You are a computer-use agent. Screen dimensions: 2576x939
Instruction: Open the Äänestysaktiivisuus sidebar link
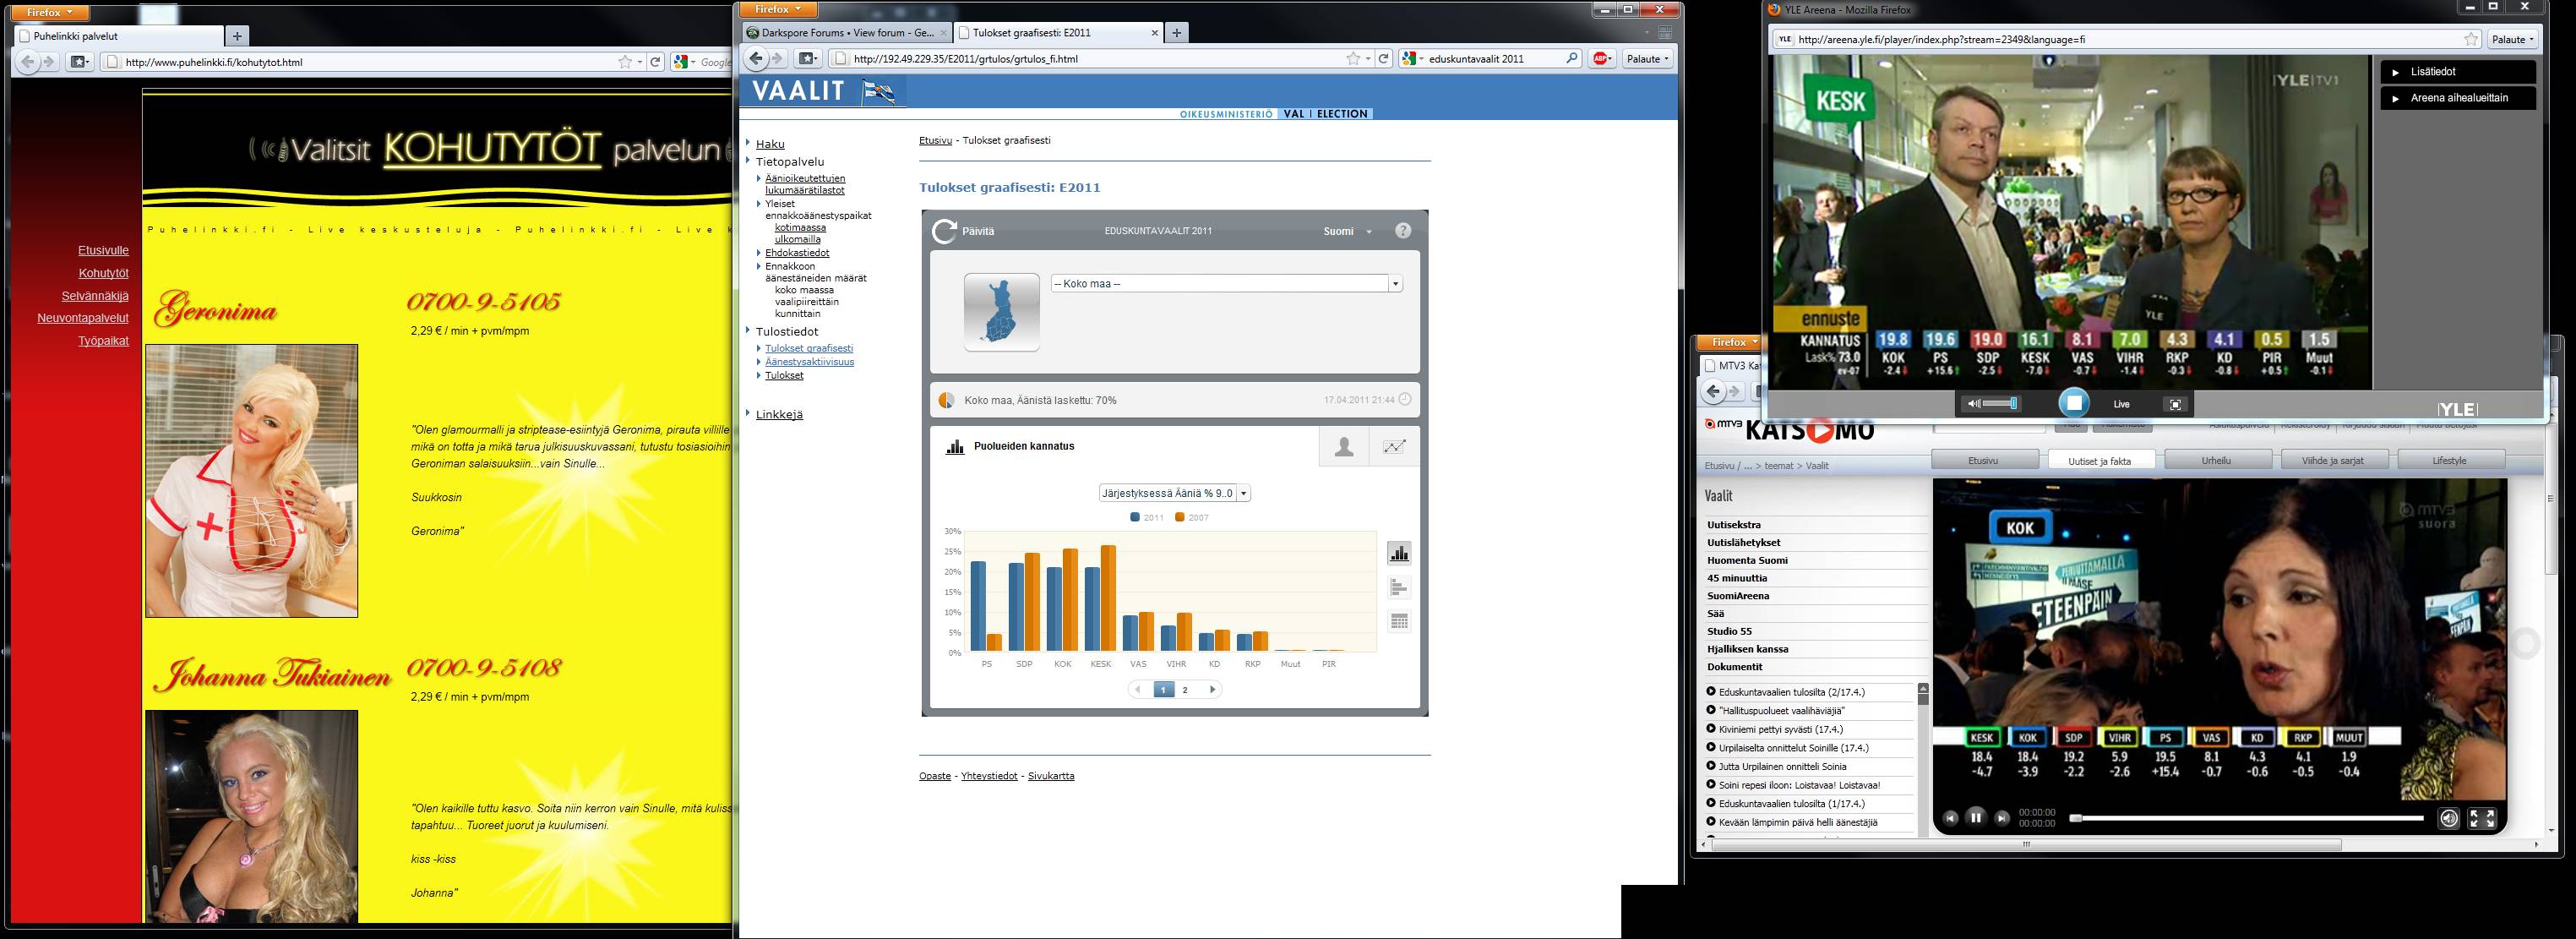point(809,362)
